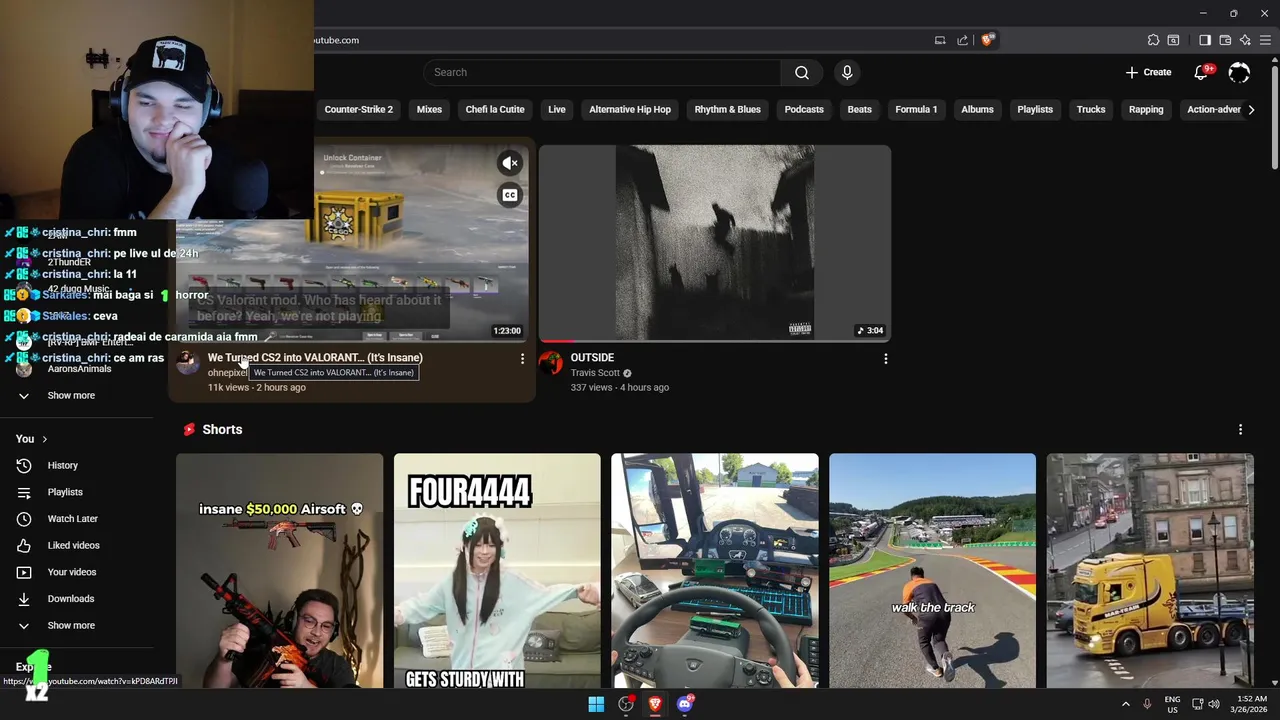1280x720 pixels.
Task: Click the Create button
Action: (x=1148, y=72)
